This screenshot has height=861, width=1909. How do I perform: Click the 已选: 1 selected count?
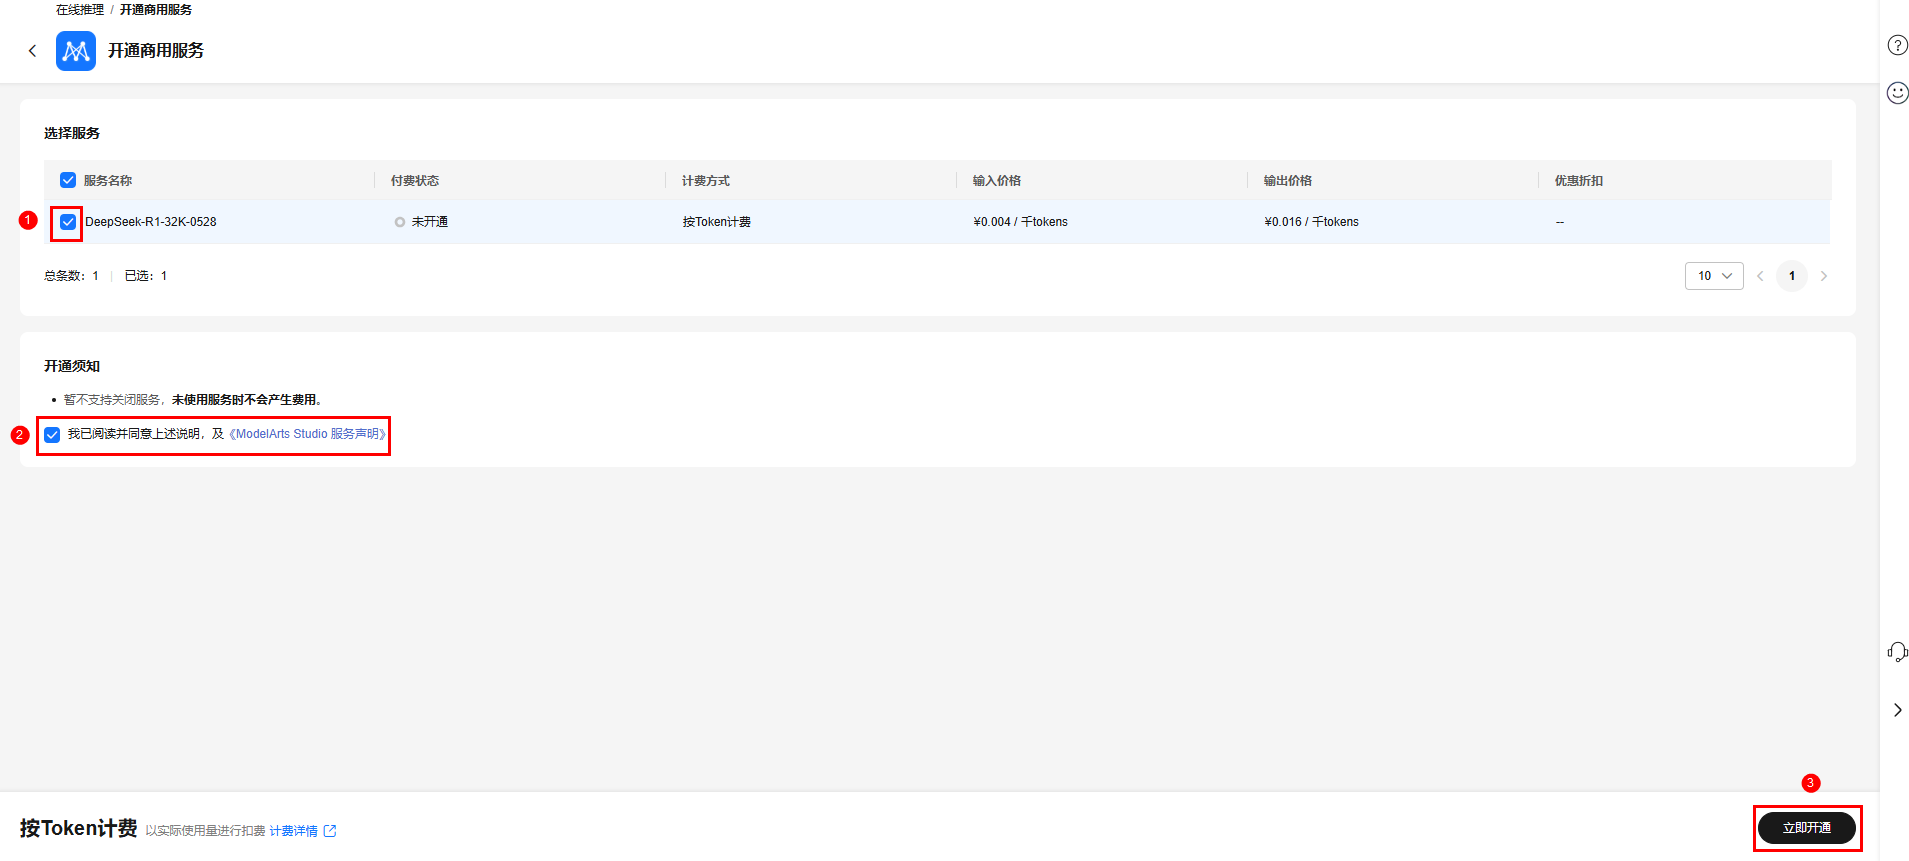point(146,276)
